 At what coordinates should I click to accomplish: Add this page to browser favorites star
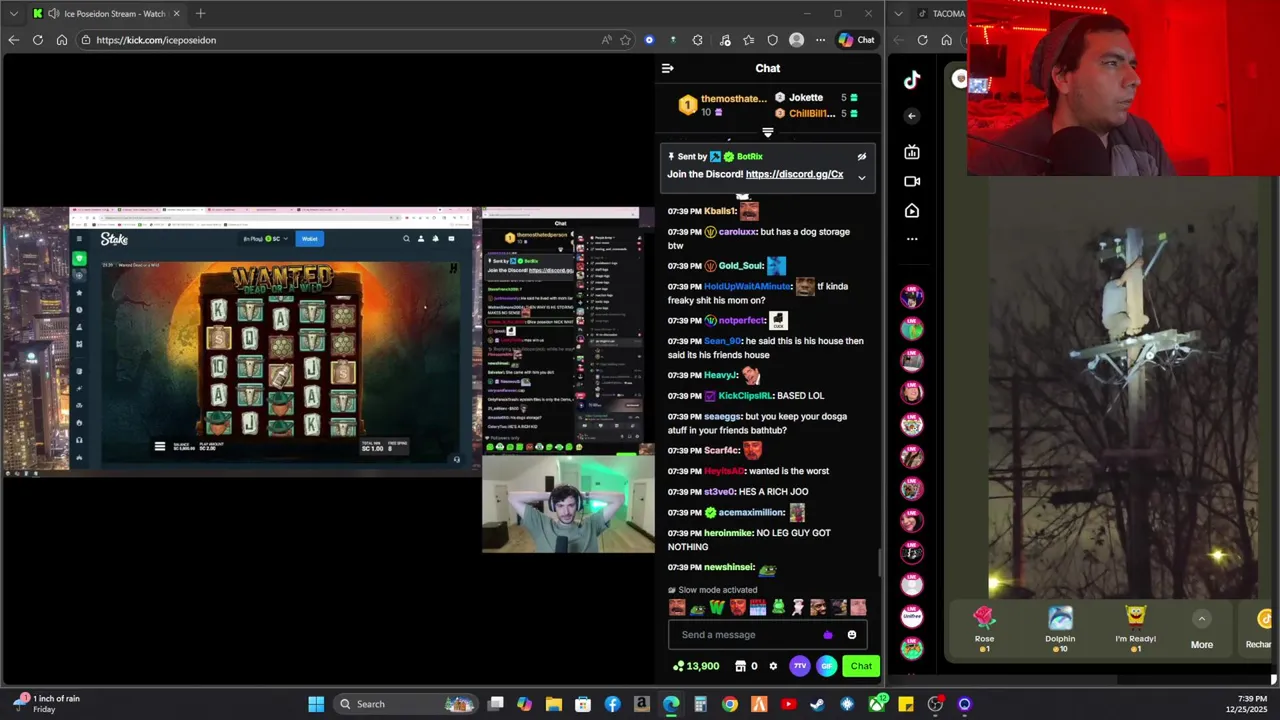coord(625,40)
